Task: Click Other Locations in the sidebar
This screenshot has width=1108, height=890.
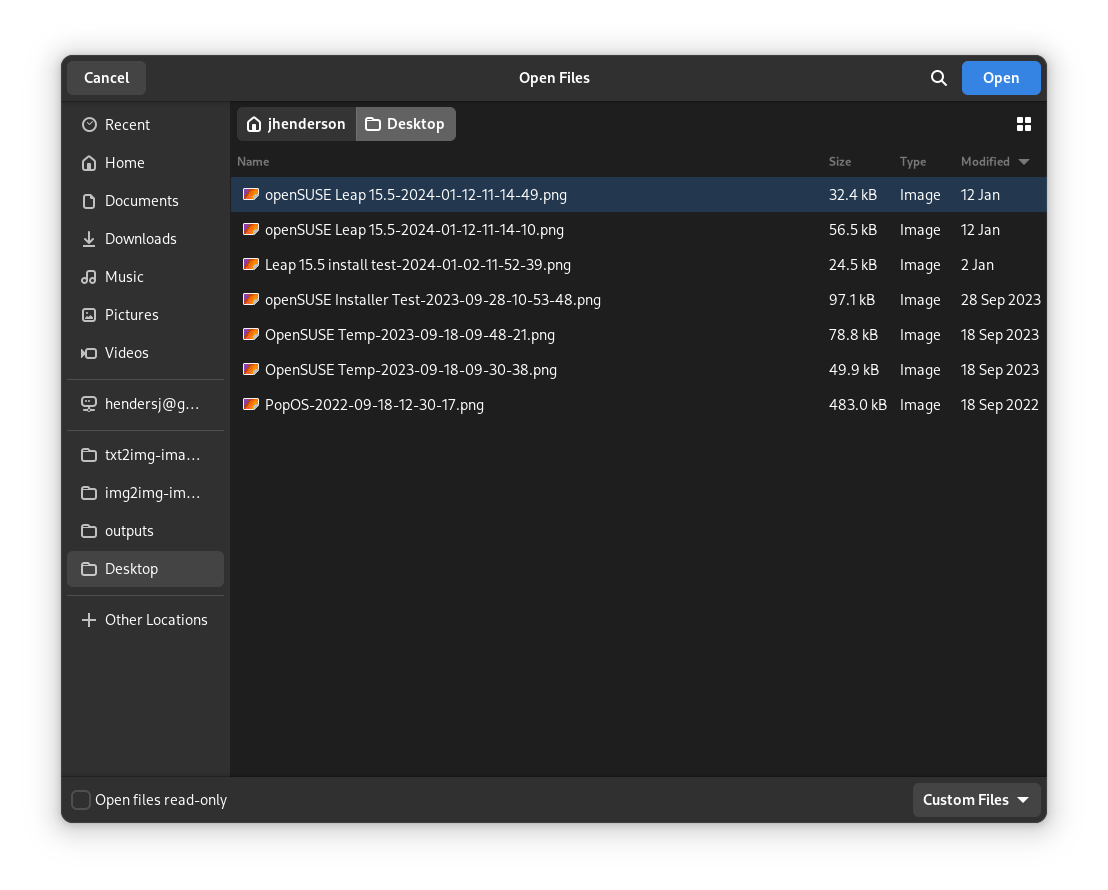Action: click(156, 619)
